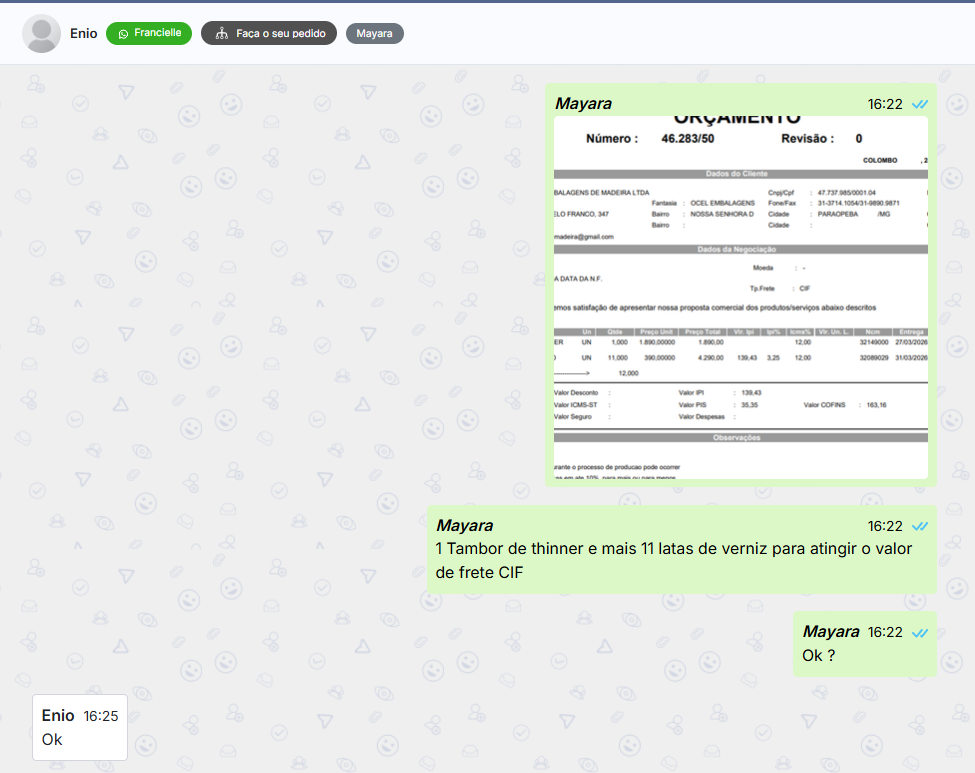Click the hierarchy icon beside Faça o seu pedido
This screenshot has width=975, height=773.
pyautogui.click(x=221, y=34)
